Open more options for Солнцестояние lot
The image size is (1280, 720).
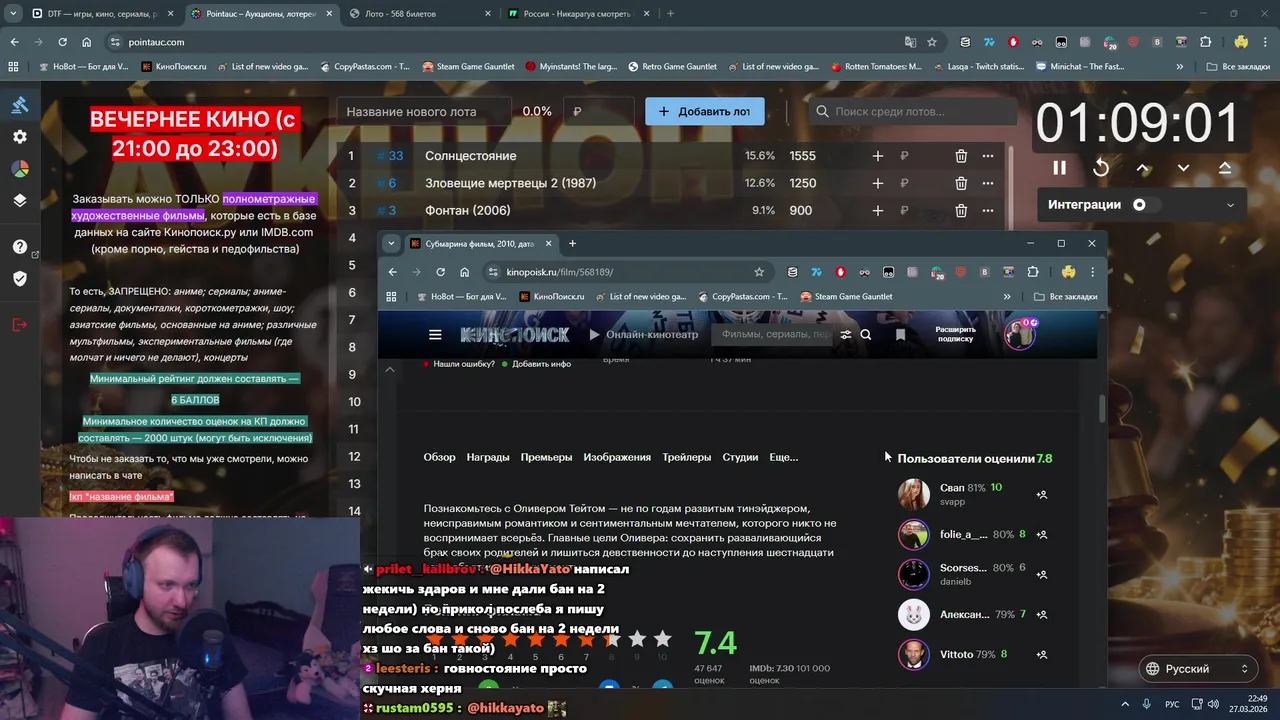point(988,156)
